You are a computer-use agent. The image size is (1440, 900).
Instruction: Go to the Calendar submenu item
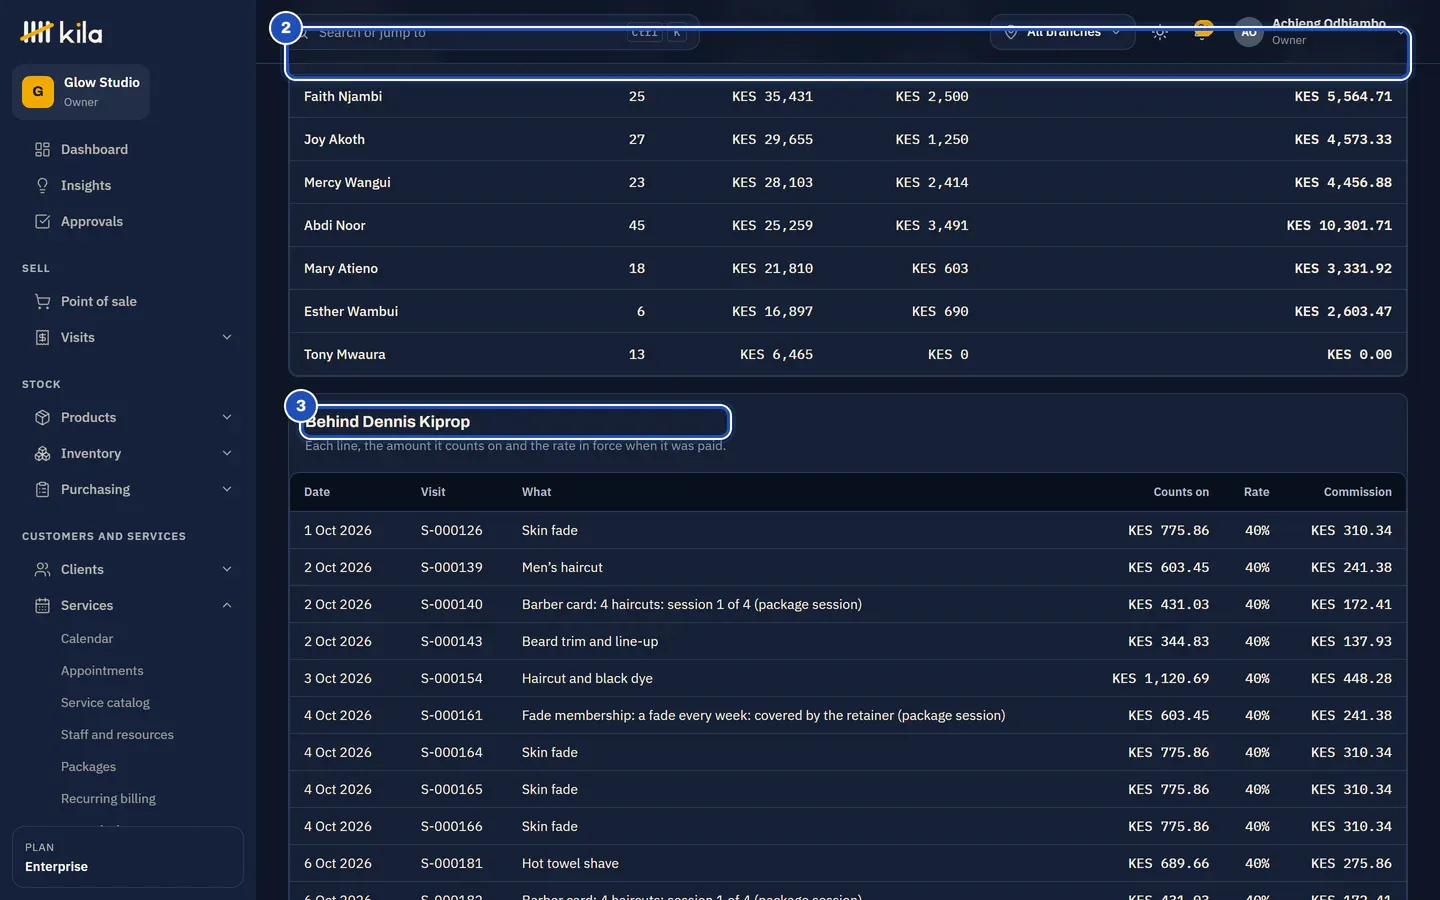click(x=87, y=639)
